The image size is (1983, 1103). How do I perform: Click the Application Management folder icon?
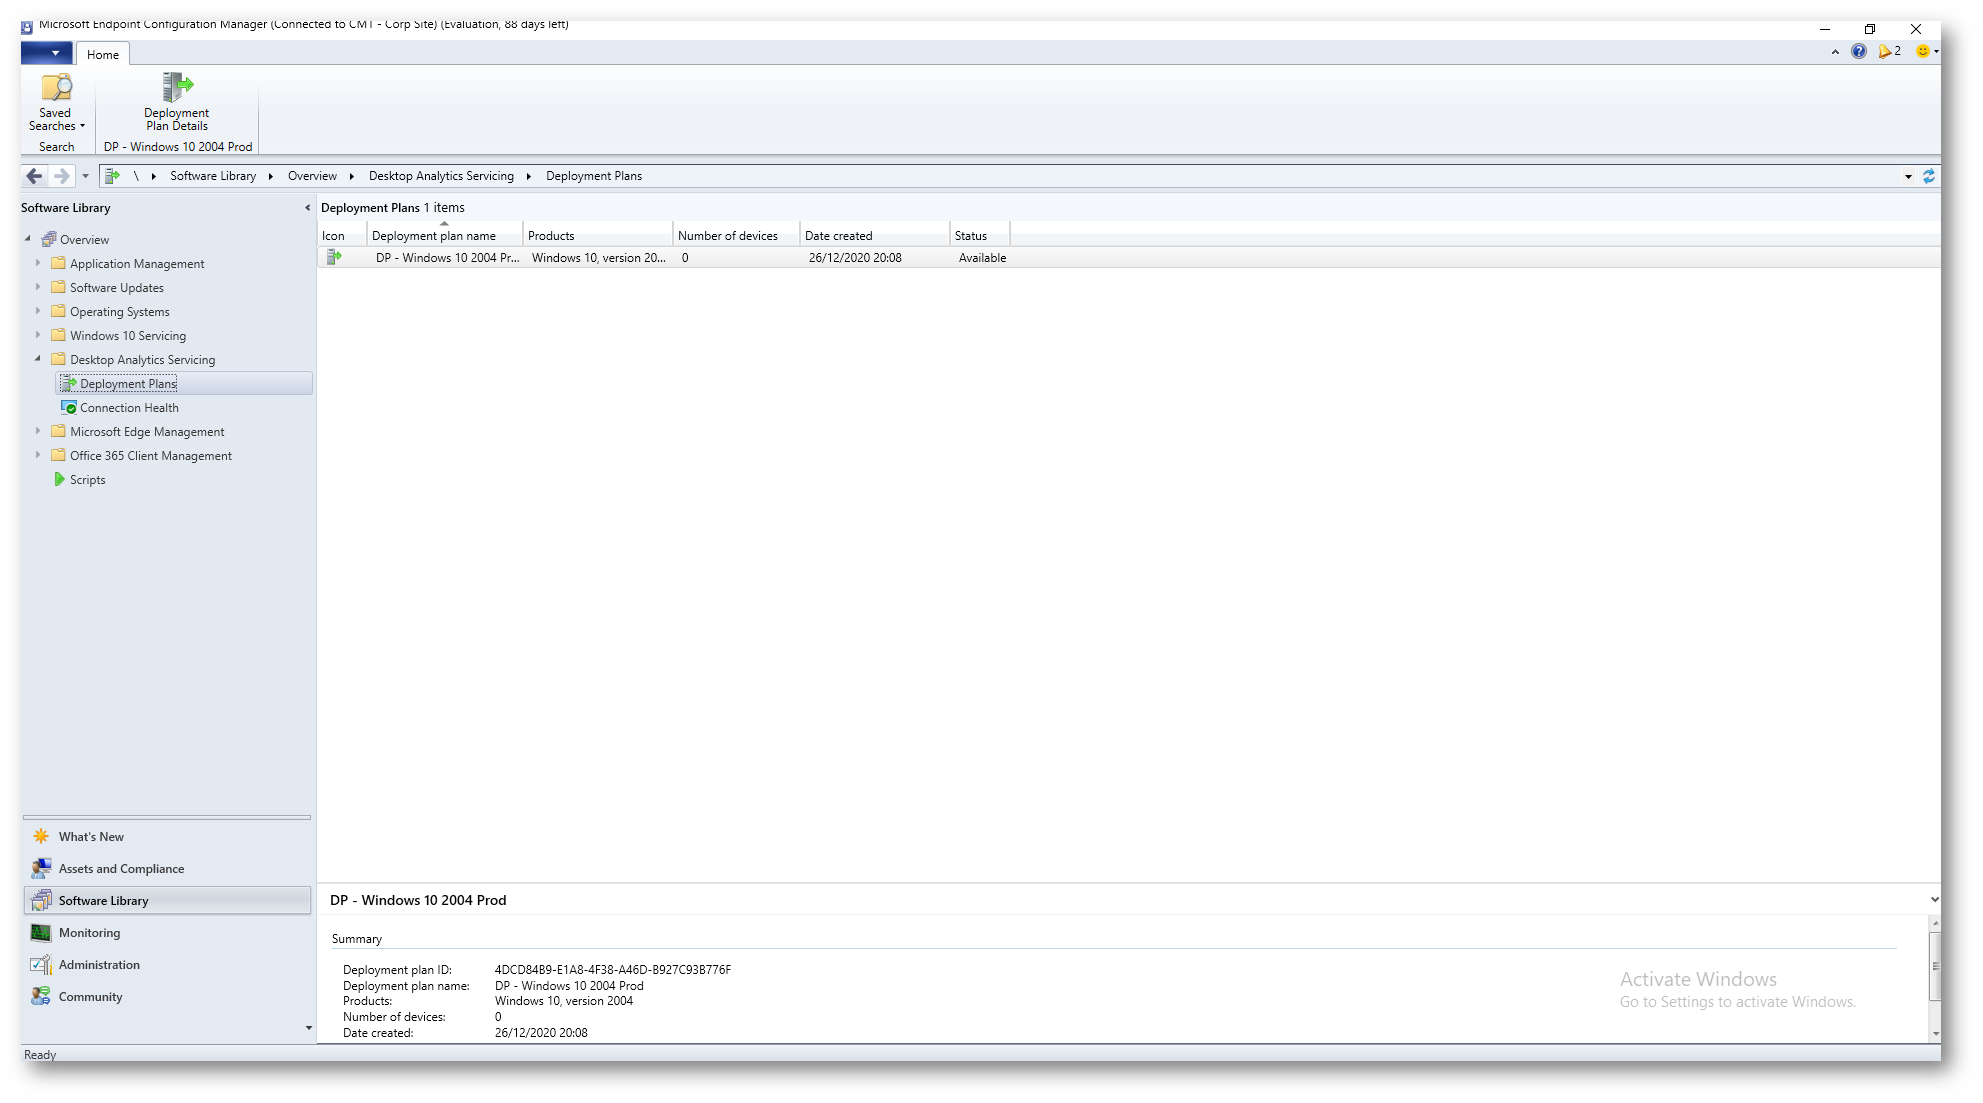pyautogui.click(x=58, y=264)
